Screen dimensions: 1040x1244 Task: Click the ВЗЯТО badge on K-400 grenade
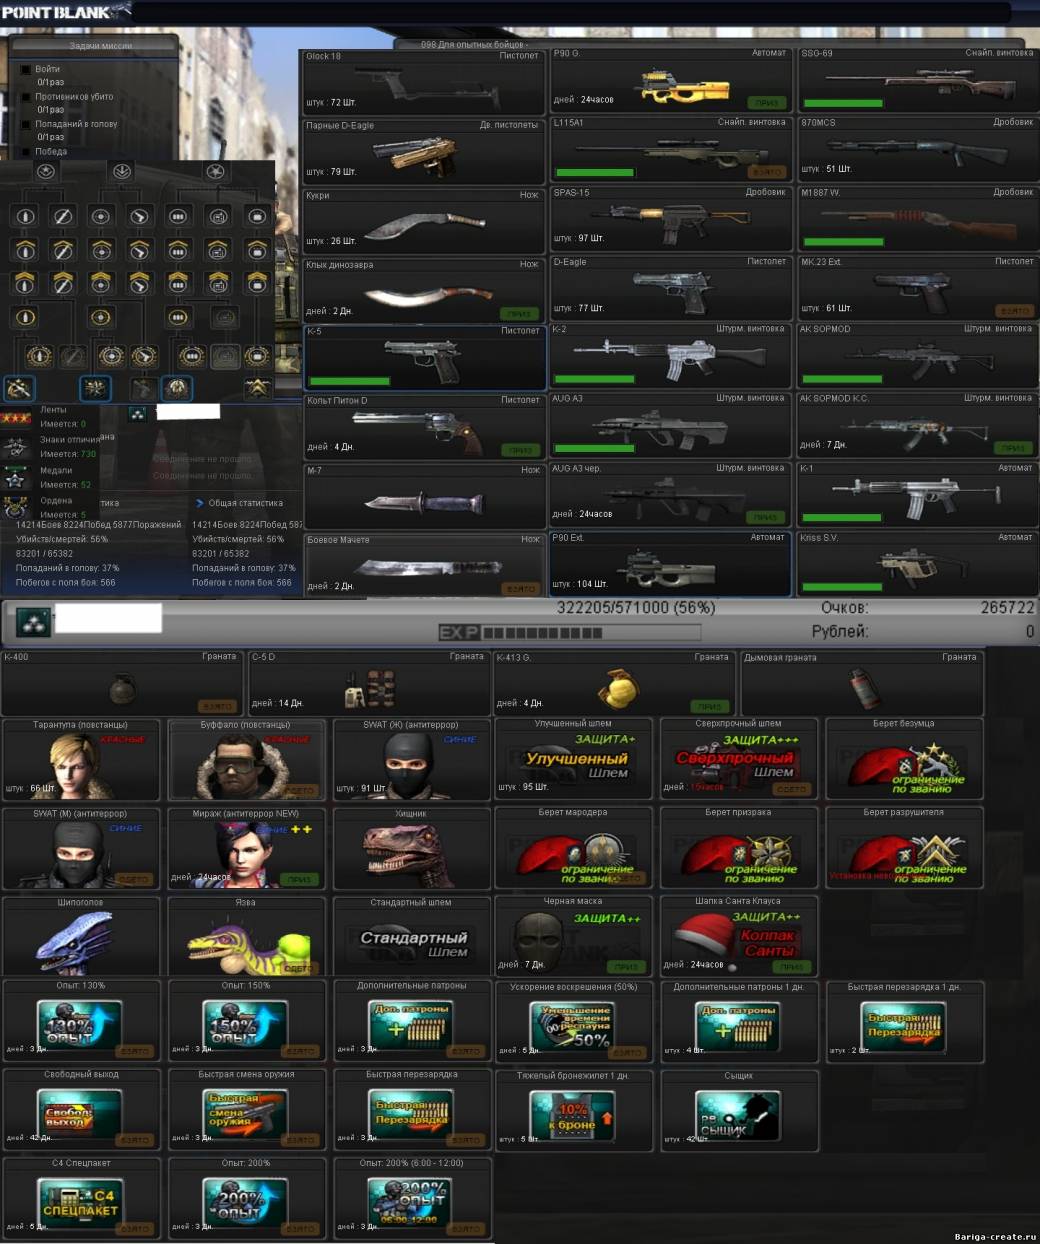pyautogui.click(x=218, y=706)
